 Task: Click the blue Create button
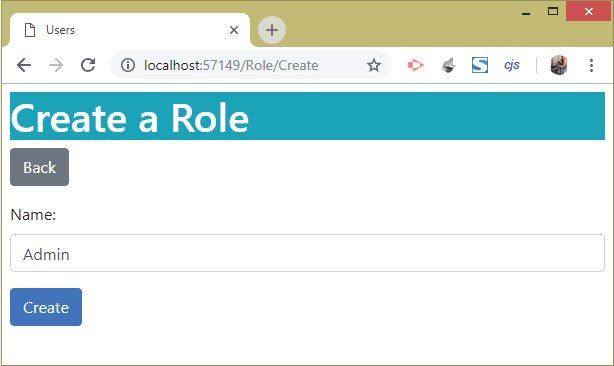point(46,307)
